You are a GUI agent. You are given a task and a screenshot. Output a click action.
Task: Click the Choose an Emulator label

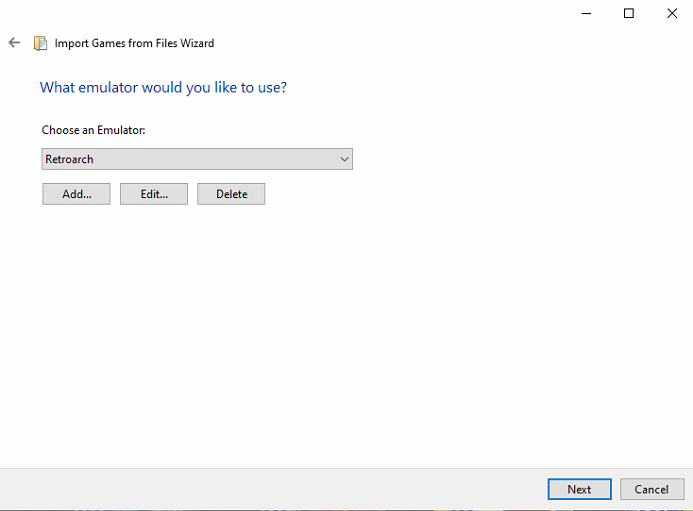click(x=93, y=130)
